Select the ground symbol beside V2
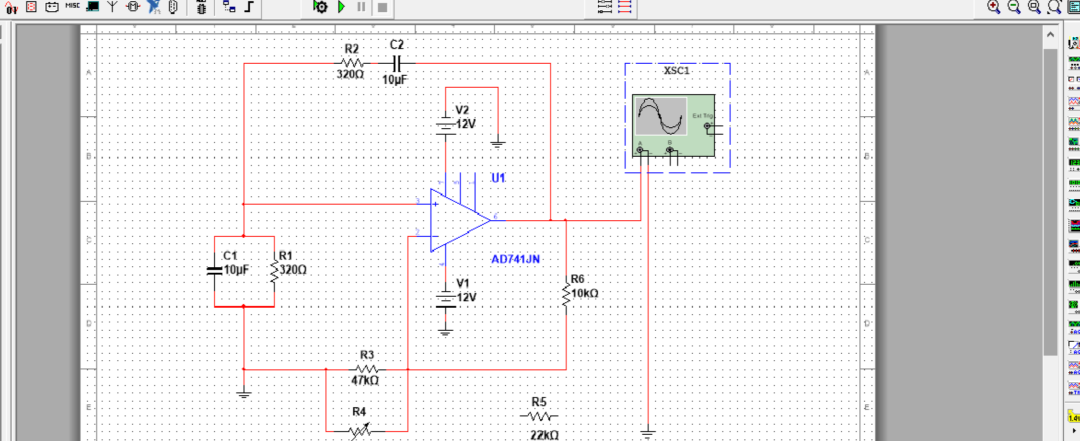 pyautogui.click(x=497, y=144)
